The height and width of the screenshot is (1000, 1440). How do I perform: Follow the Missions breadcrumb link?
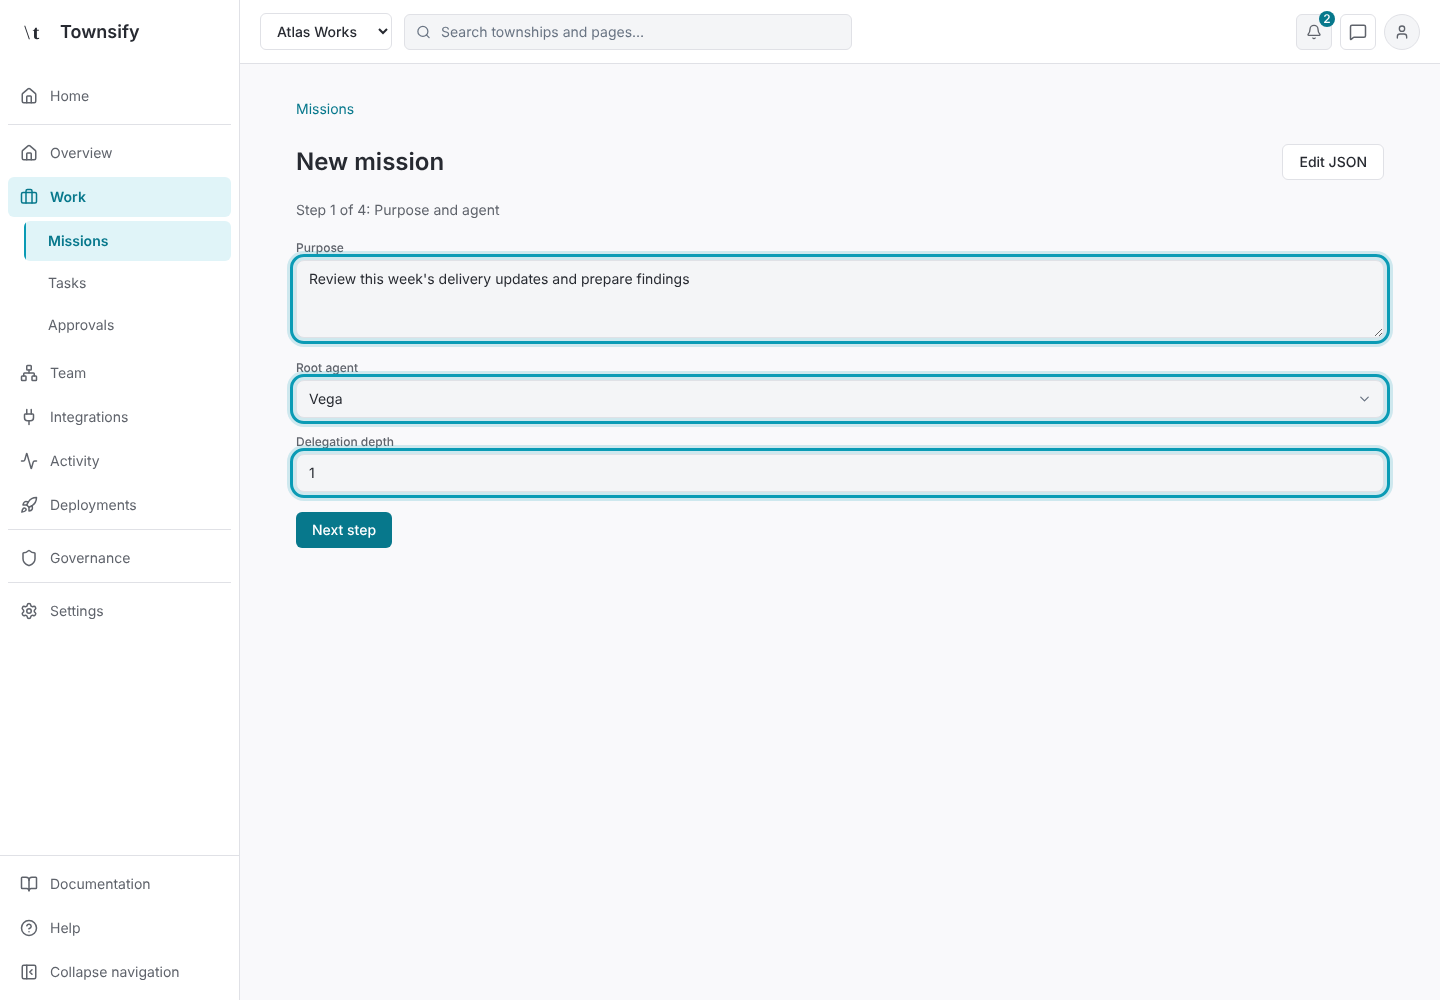pos(325,109)
